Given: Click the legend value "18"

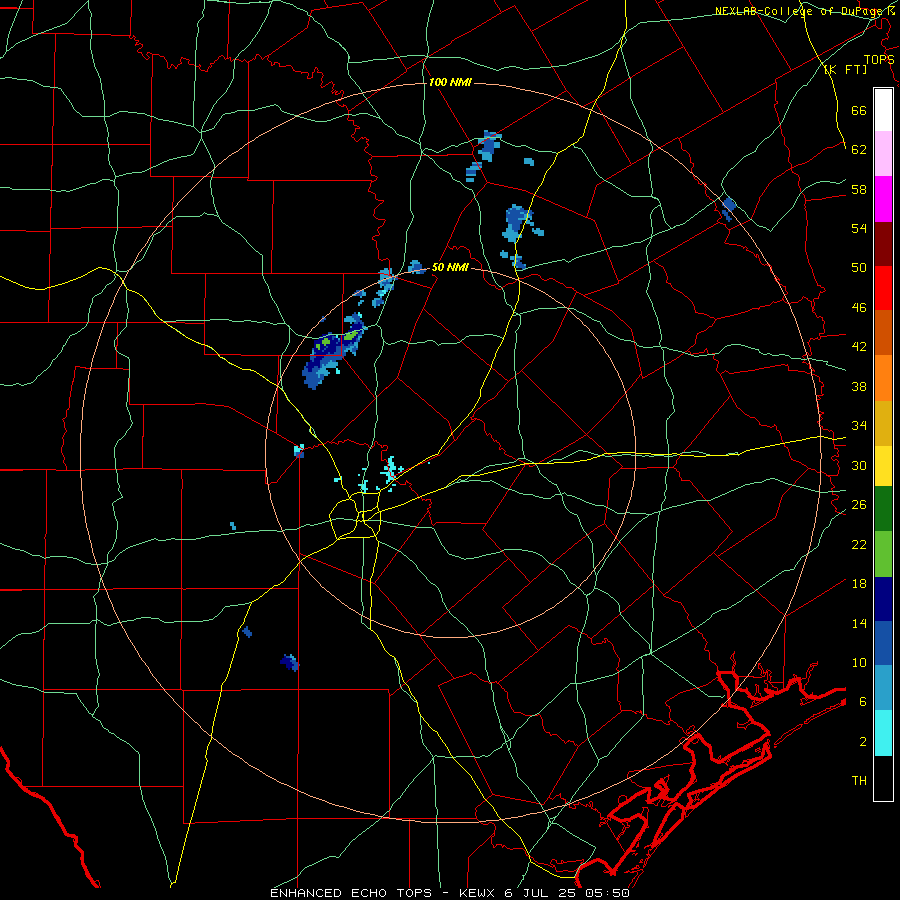Looking at the screenshot, I should coord(859,584).
